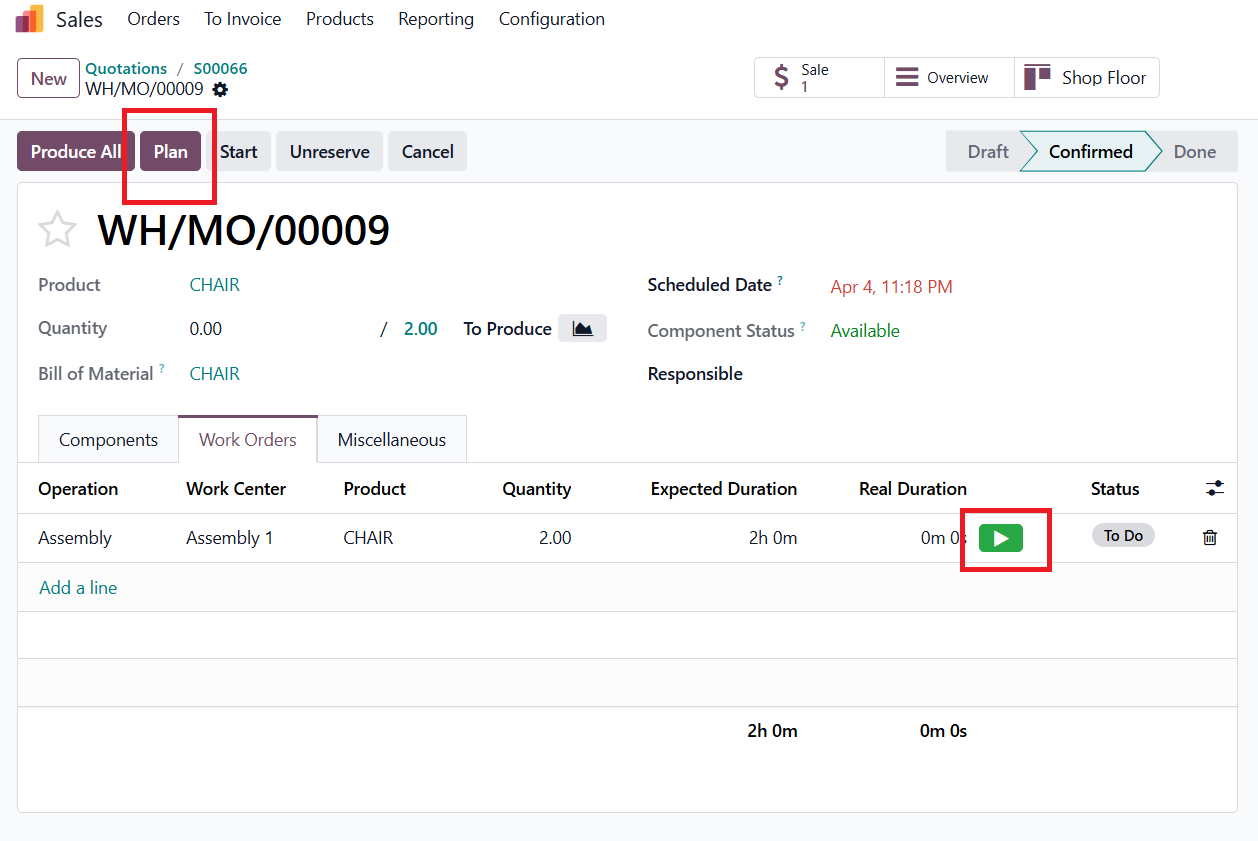Expand the Configuration menu
The width and height of the screenshot is (1258, 841).
pyautogui.click(x=551, y=19)
